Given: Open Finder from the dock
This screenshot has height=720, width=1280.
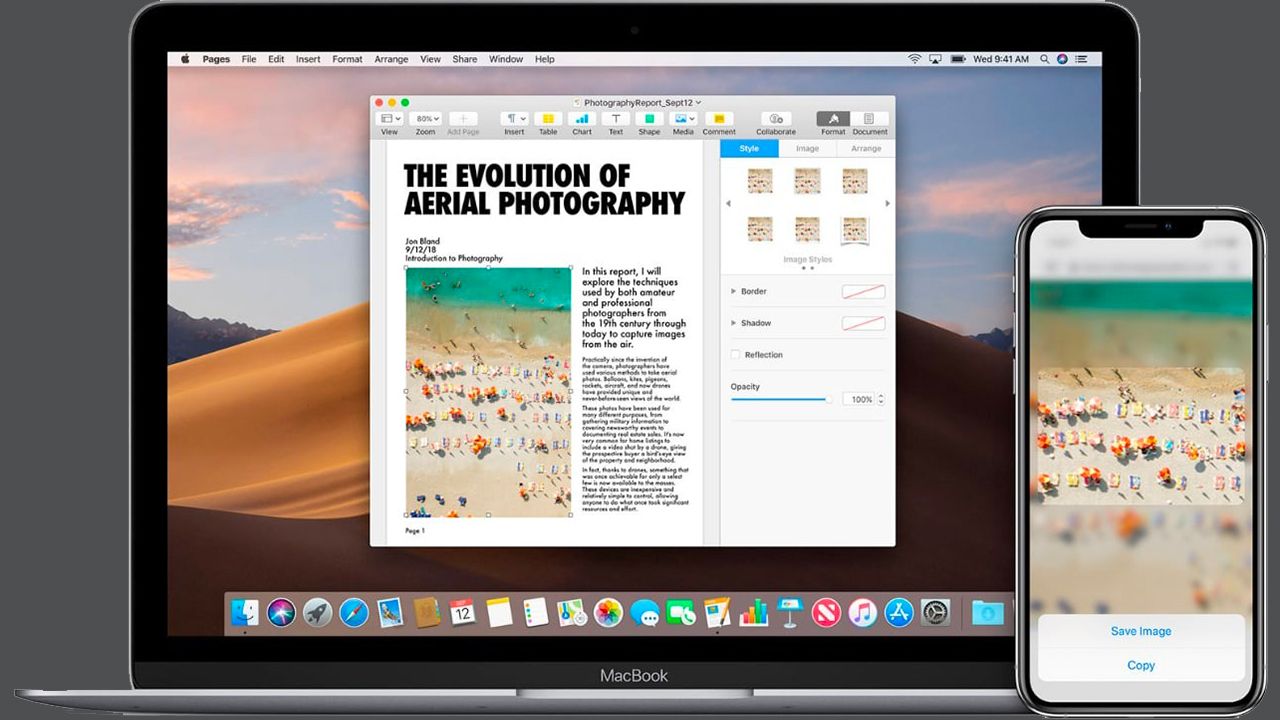Looking at the screenshot, I should pos(245,612).
